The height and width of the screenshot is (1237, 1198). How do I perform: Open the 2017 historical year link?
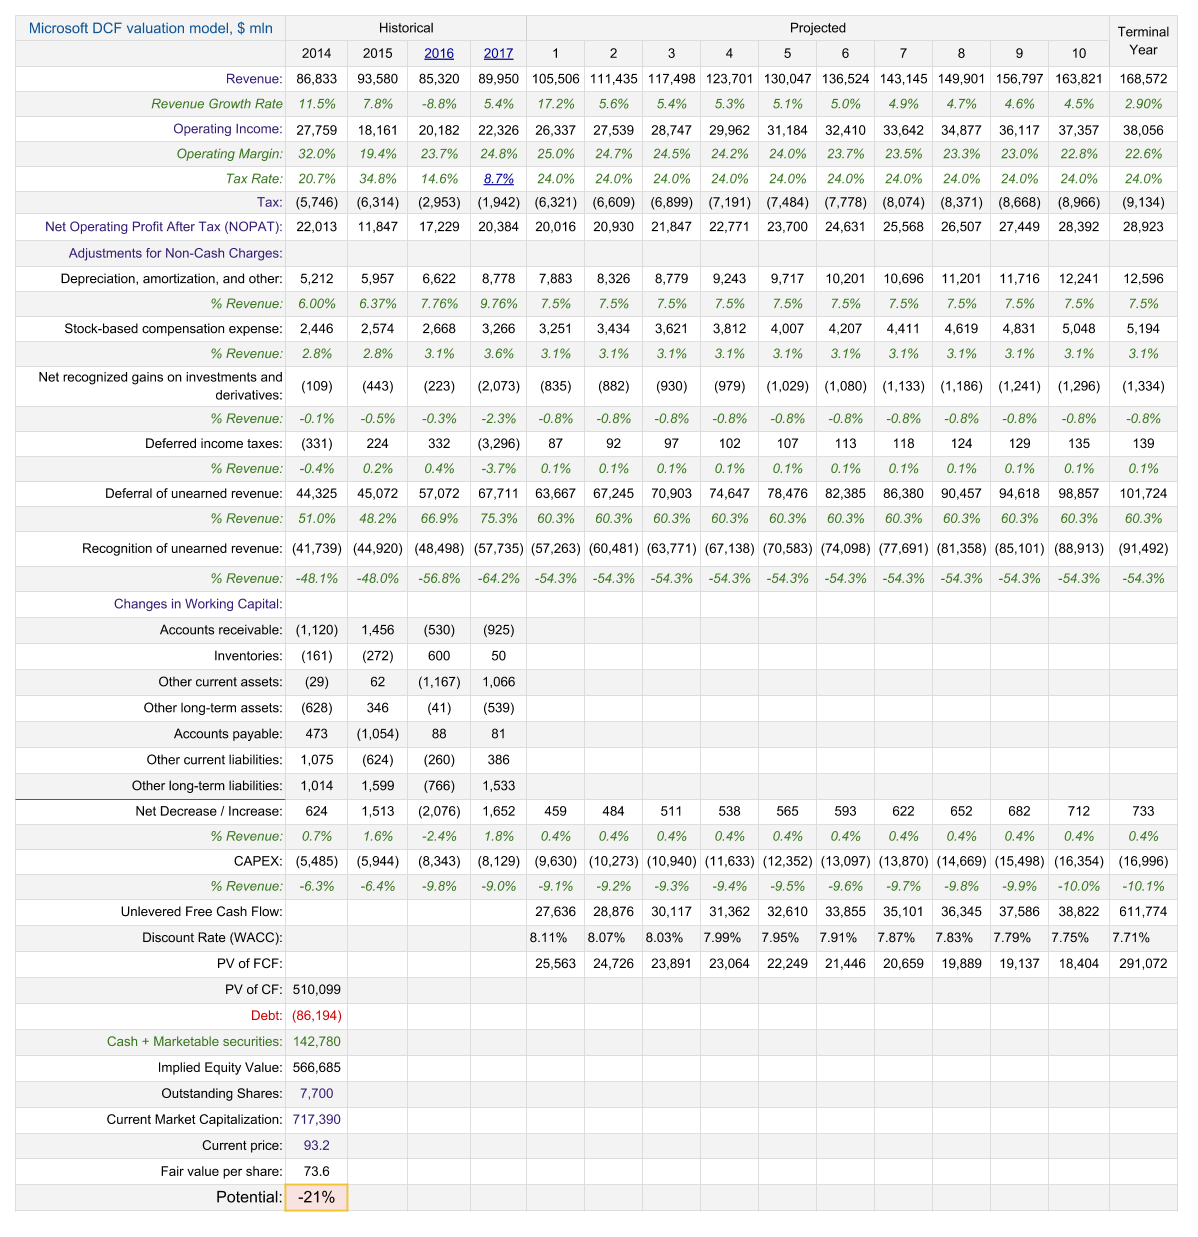coord(498,54)
